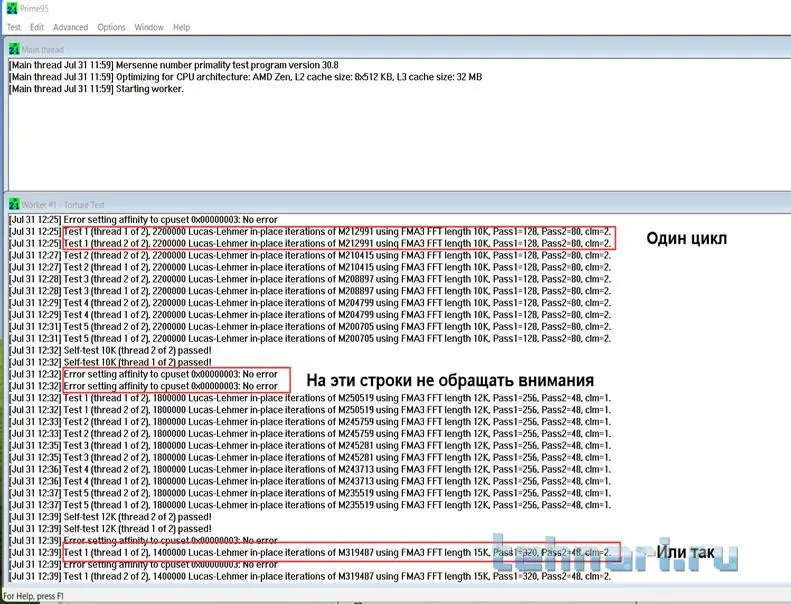The image size is (791, 604).
Task: Click the 'Starting worker.' log line
Action: pyautogui.click(x=96, y=89)
